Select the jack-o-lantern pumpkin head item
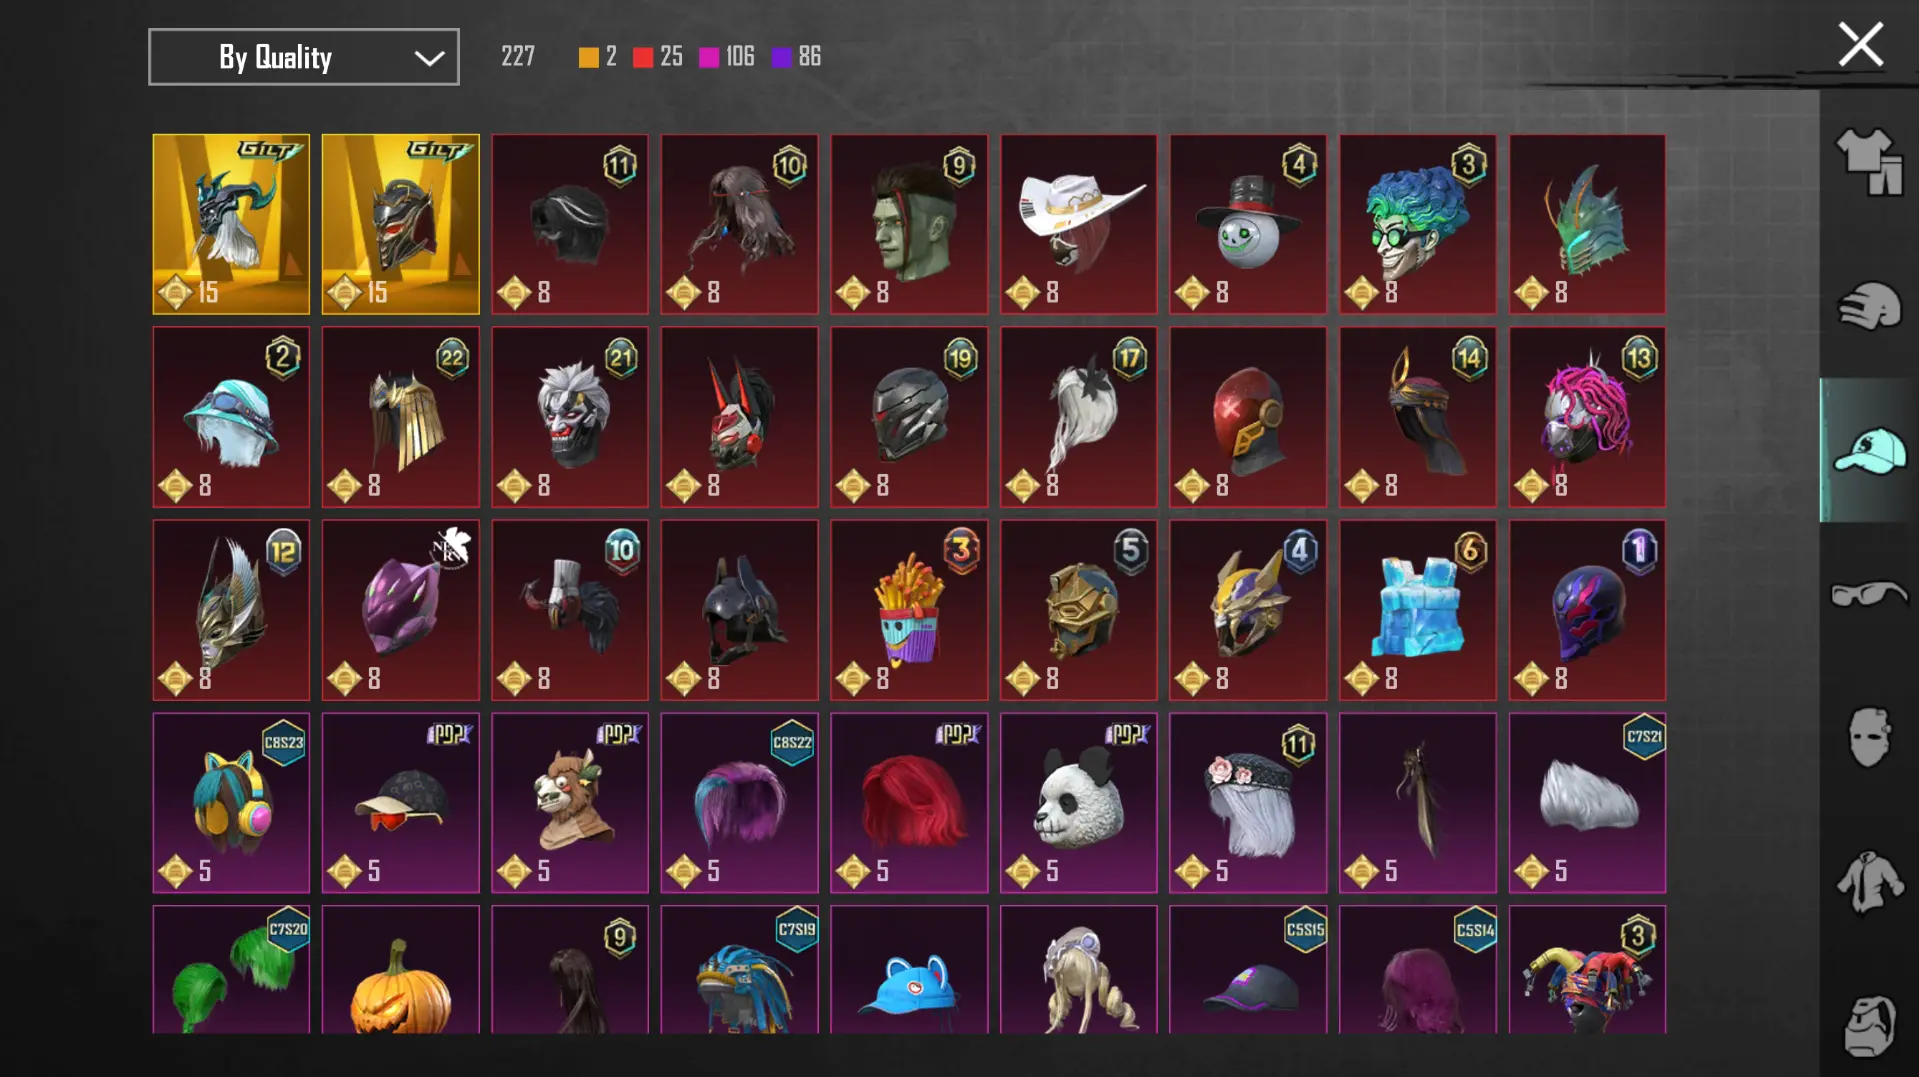The image size is (1919, 1077). tap(401, 970)
